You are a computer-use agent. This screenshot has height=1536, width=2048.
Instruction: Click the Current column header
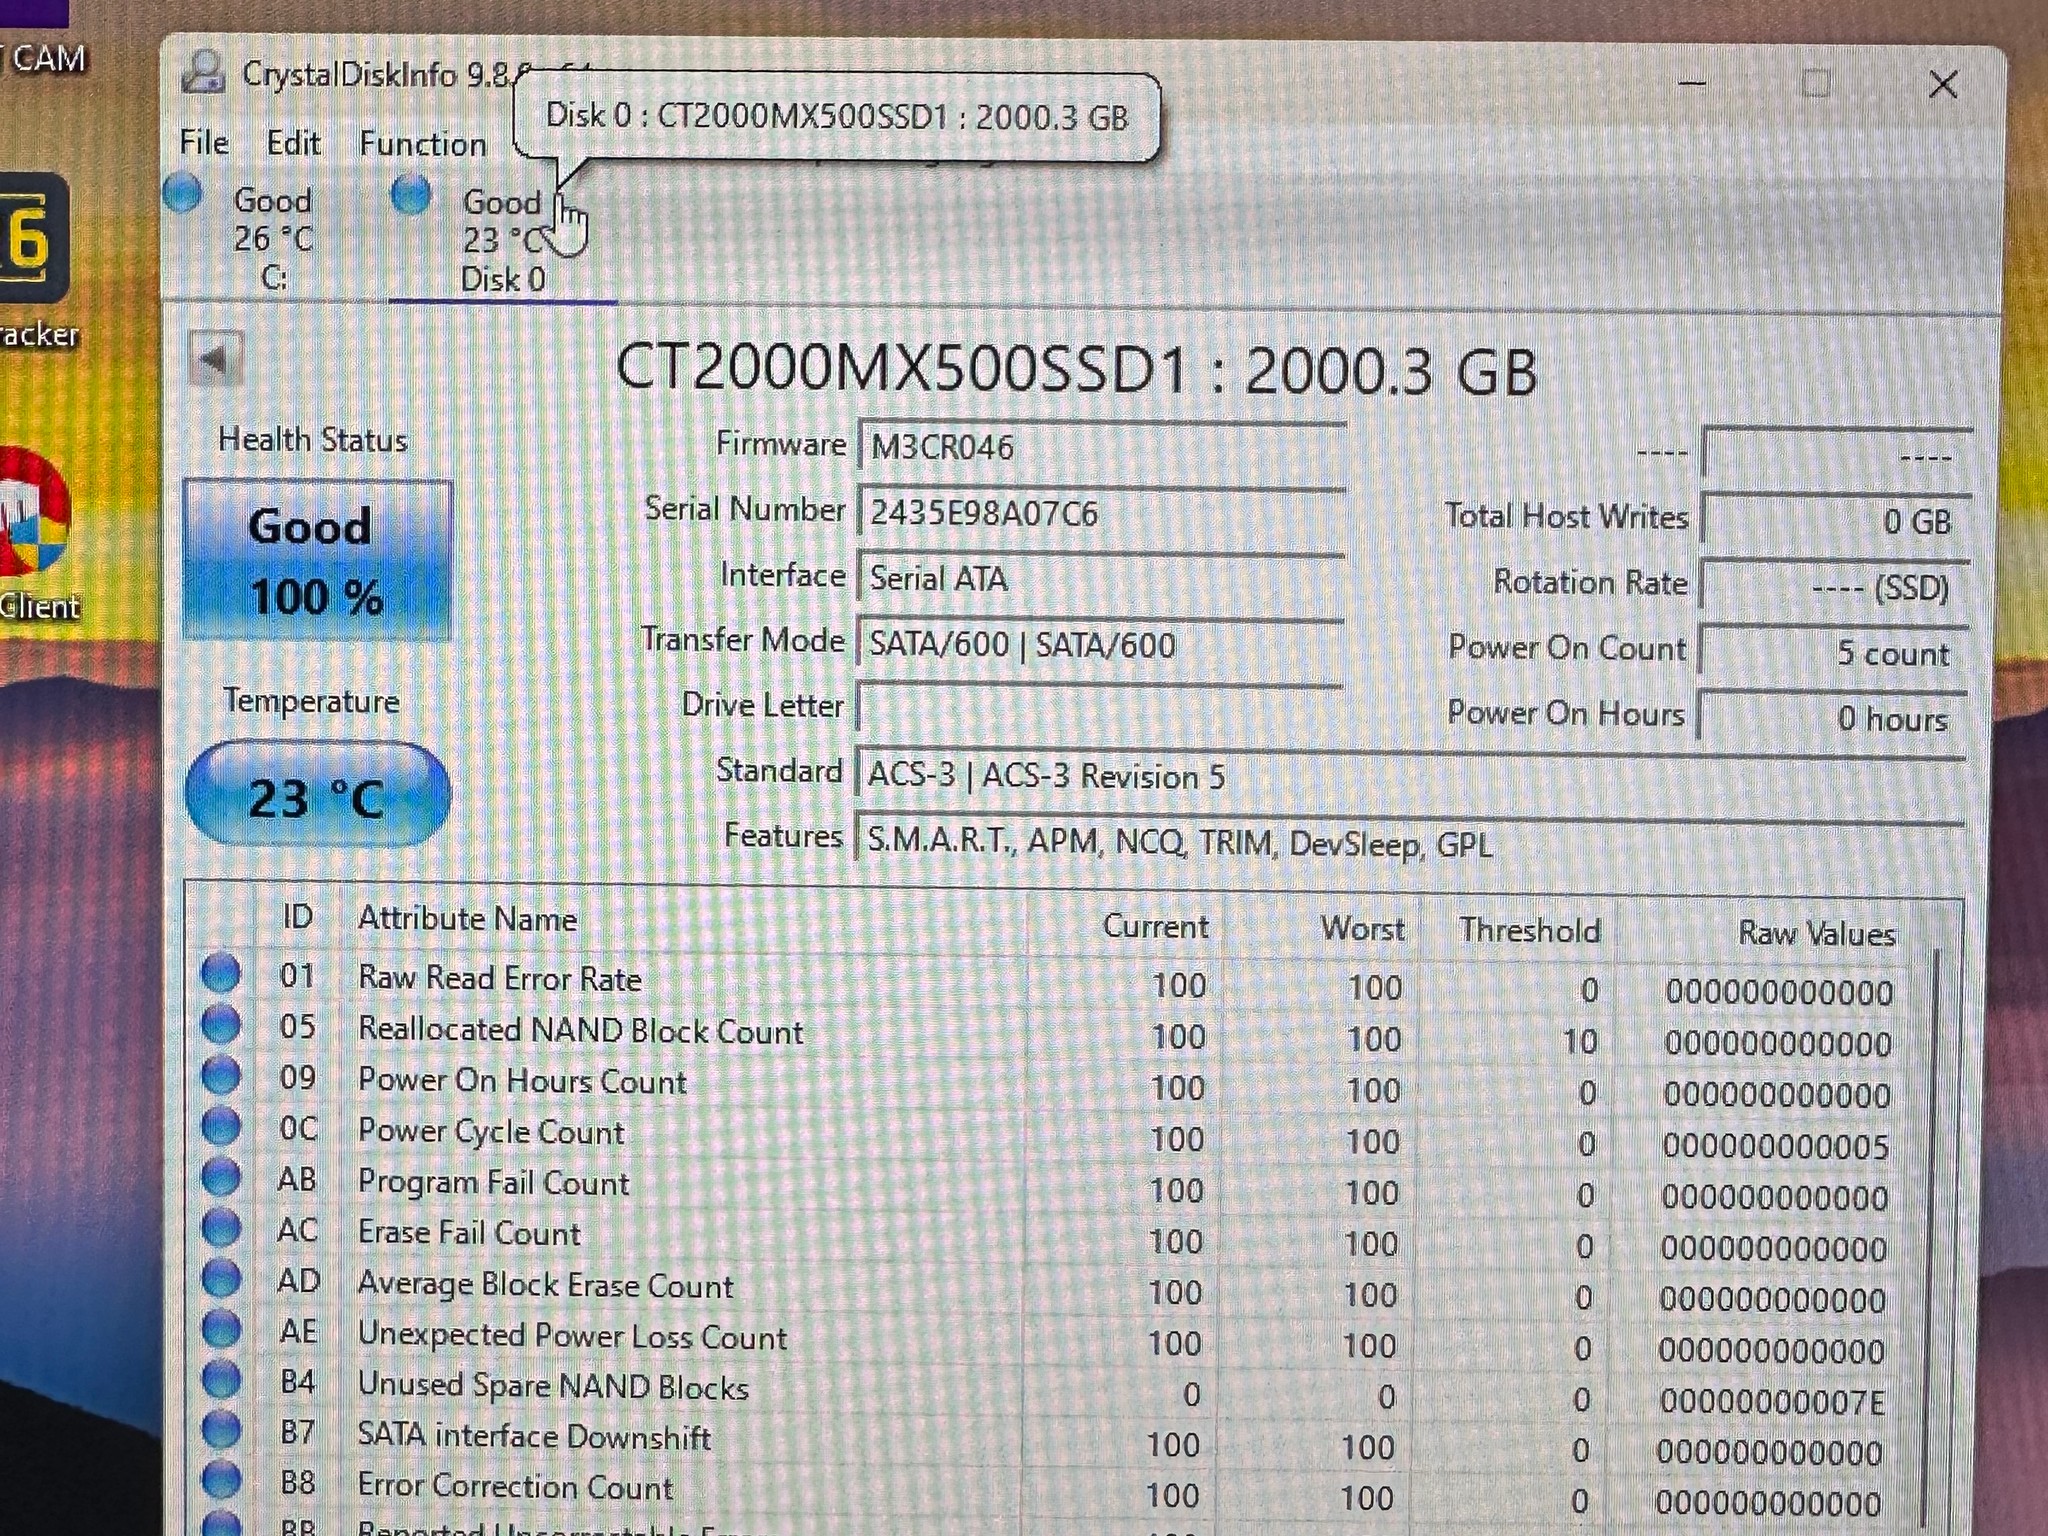(x=1155, y=926)
